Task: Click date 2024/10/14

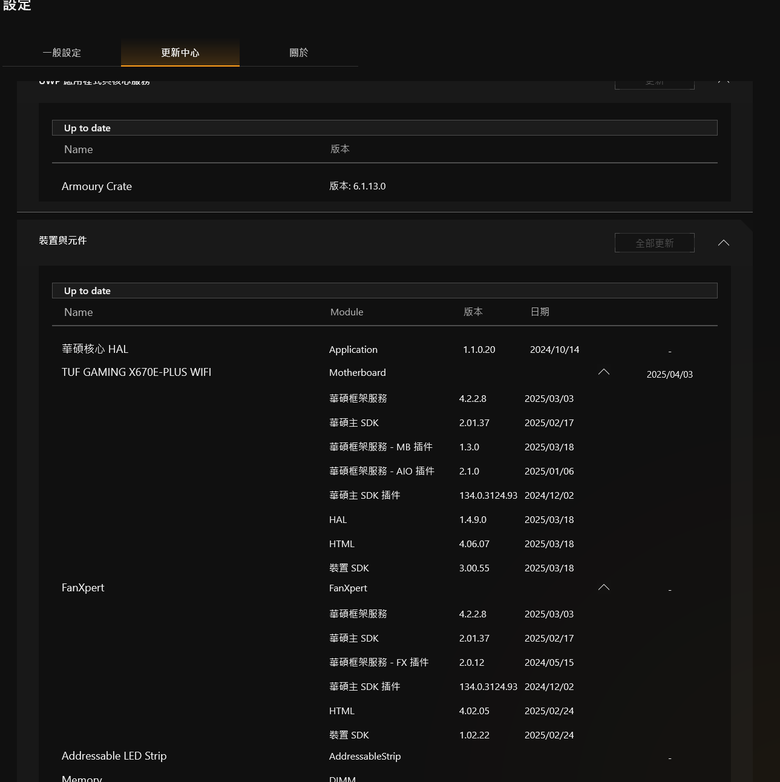Action: [x=555, y=350]
